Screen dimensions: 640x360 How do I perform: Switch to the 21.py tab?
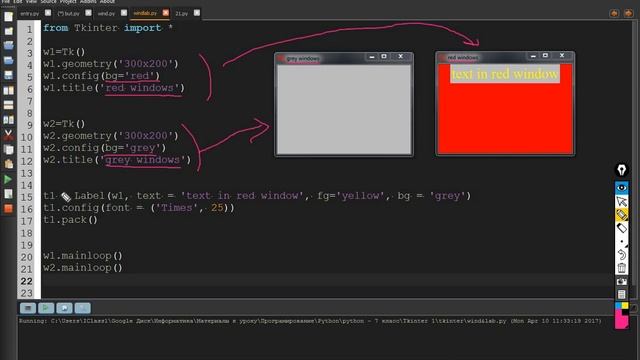coord(182,13)
